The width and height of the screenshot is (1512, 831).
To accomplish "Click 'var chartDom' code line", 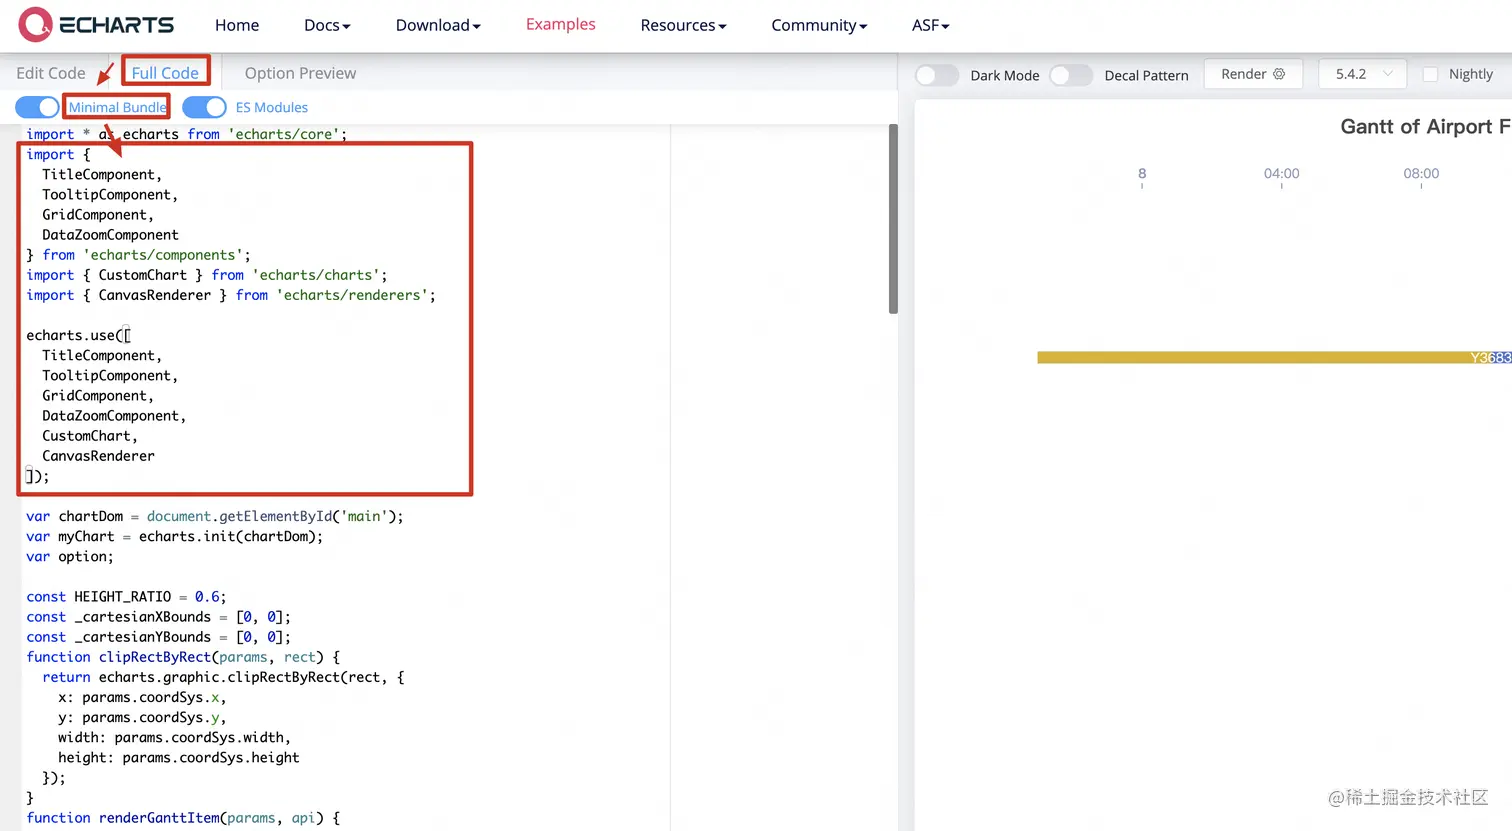I will tap(215, 516).
